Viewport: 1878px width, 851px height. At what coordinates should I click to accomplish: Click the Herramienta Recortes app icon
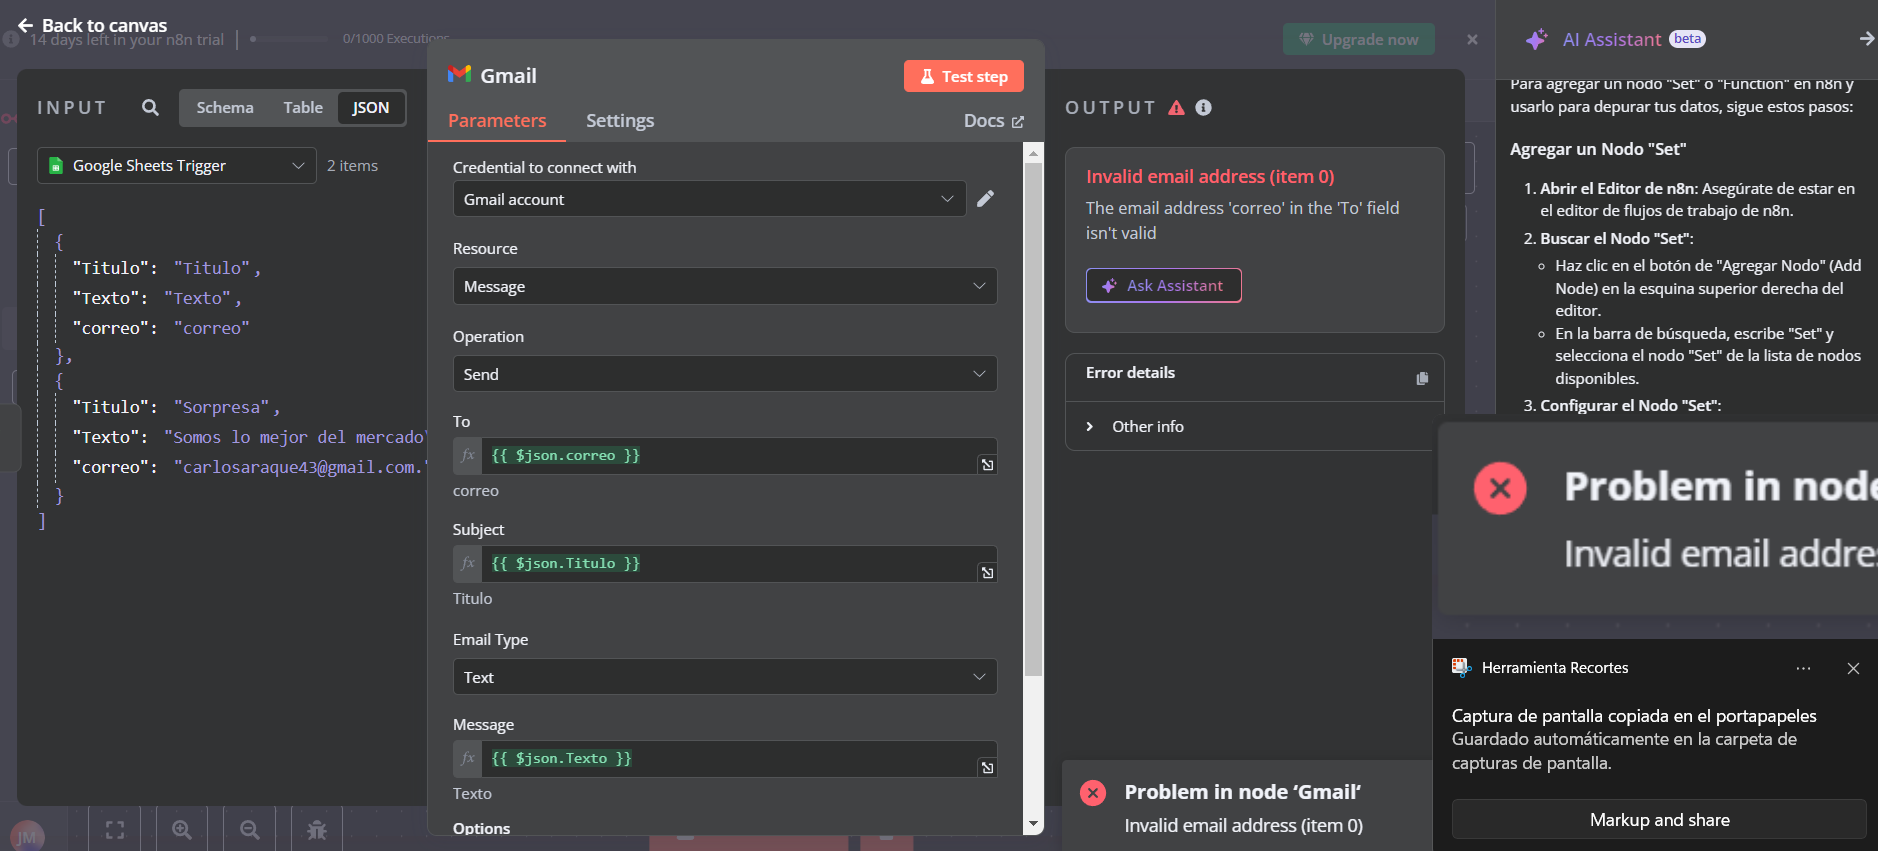coord(1461,667)
